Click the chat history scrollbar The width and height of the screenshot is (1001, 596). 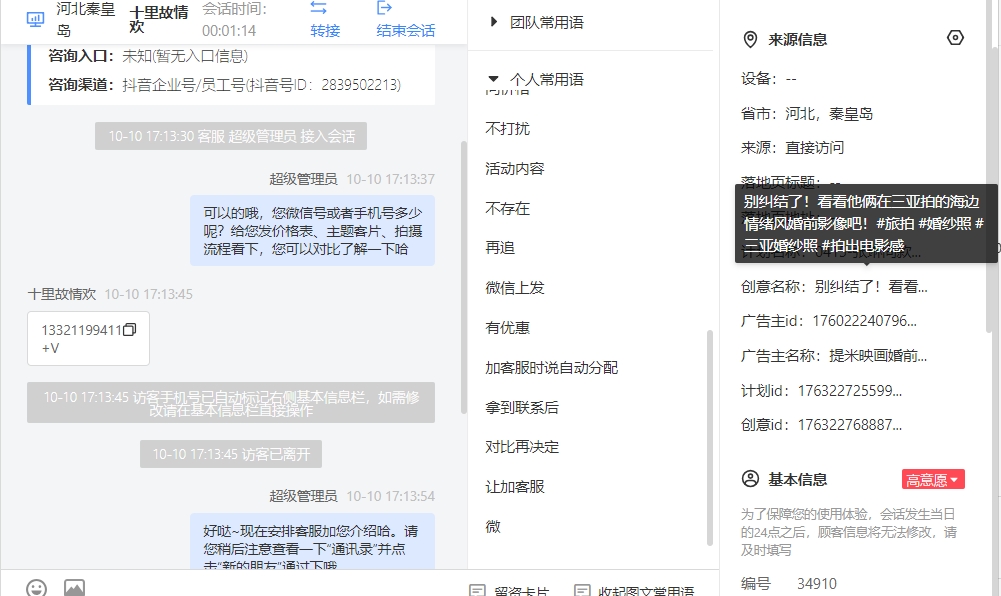(463, 277)
